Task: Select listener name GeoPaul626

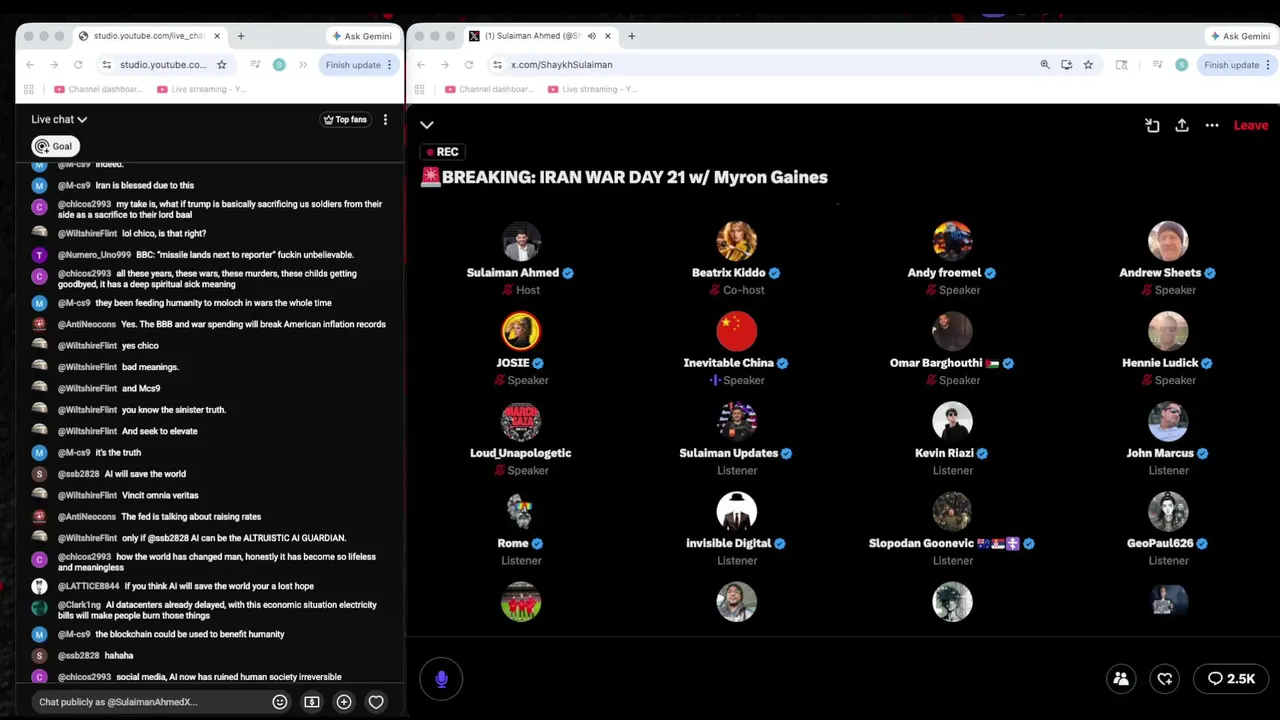Action: click(x=1160, y=543)
